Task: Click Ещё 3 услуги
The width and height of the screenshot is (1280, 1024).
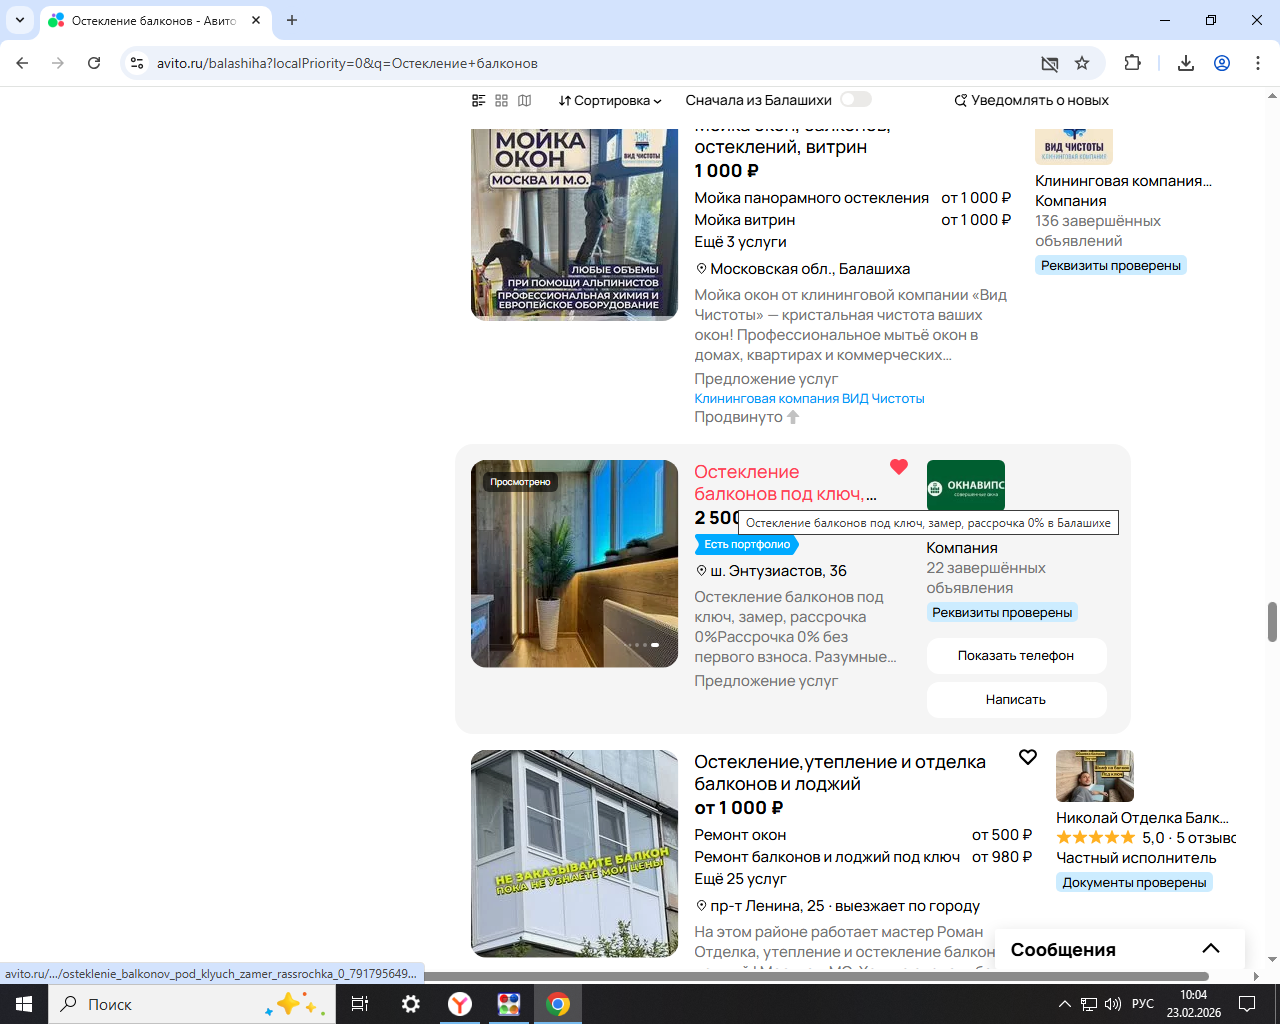Action: tap(740, 242)
